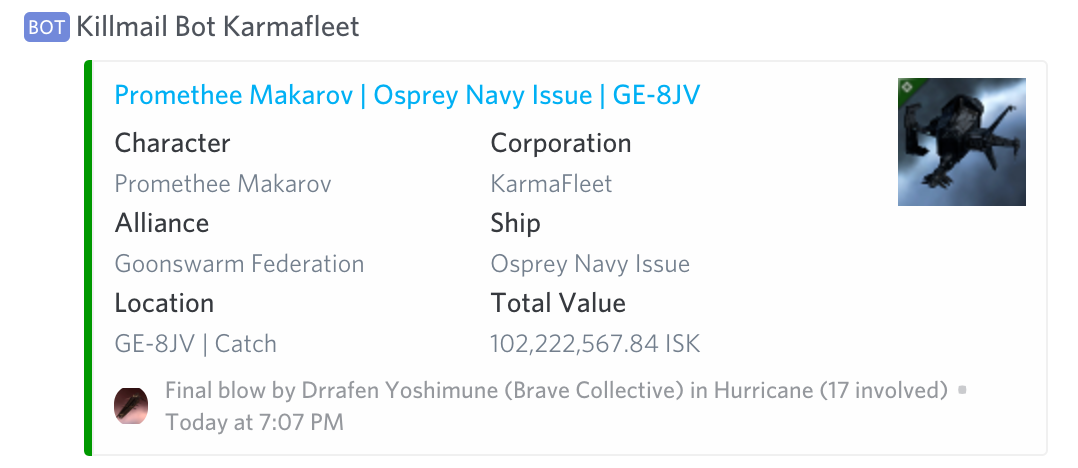The height and width of the screenshot is (468, 1078).
Task: Click the Today at 7:07 PM timestamp
Action: tap(254, 422)
